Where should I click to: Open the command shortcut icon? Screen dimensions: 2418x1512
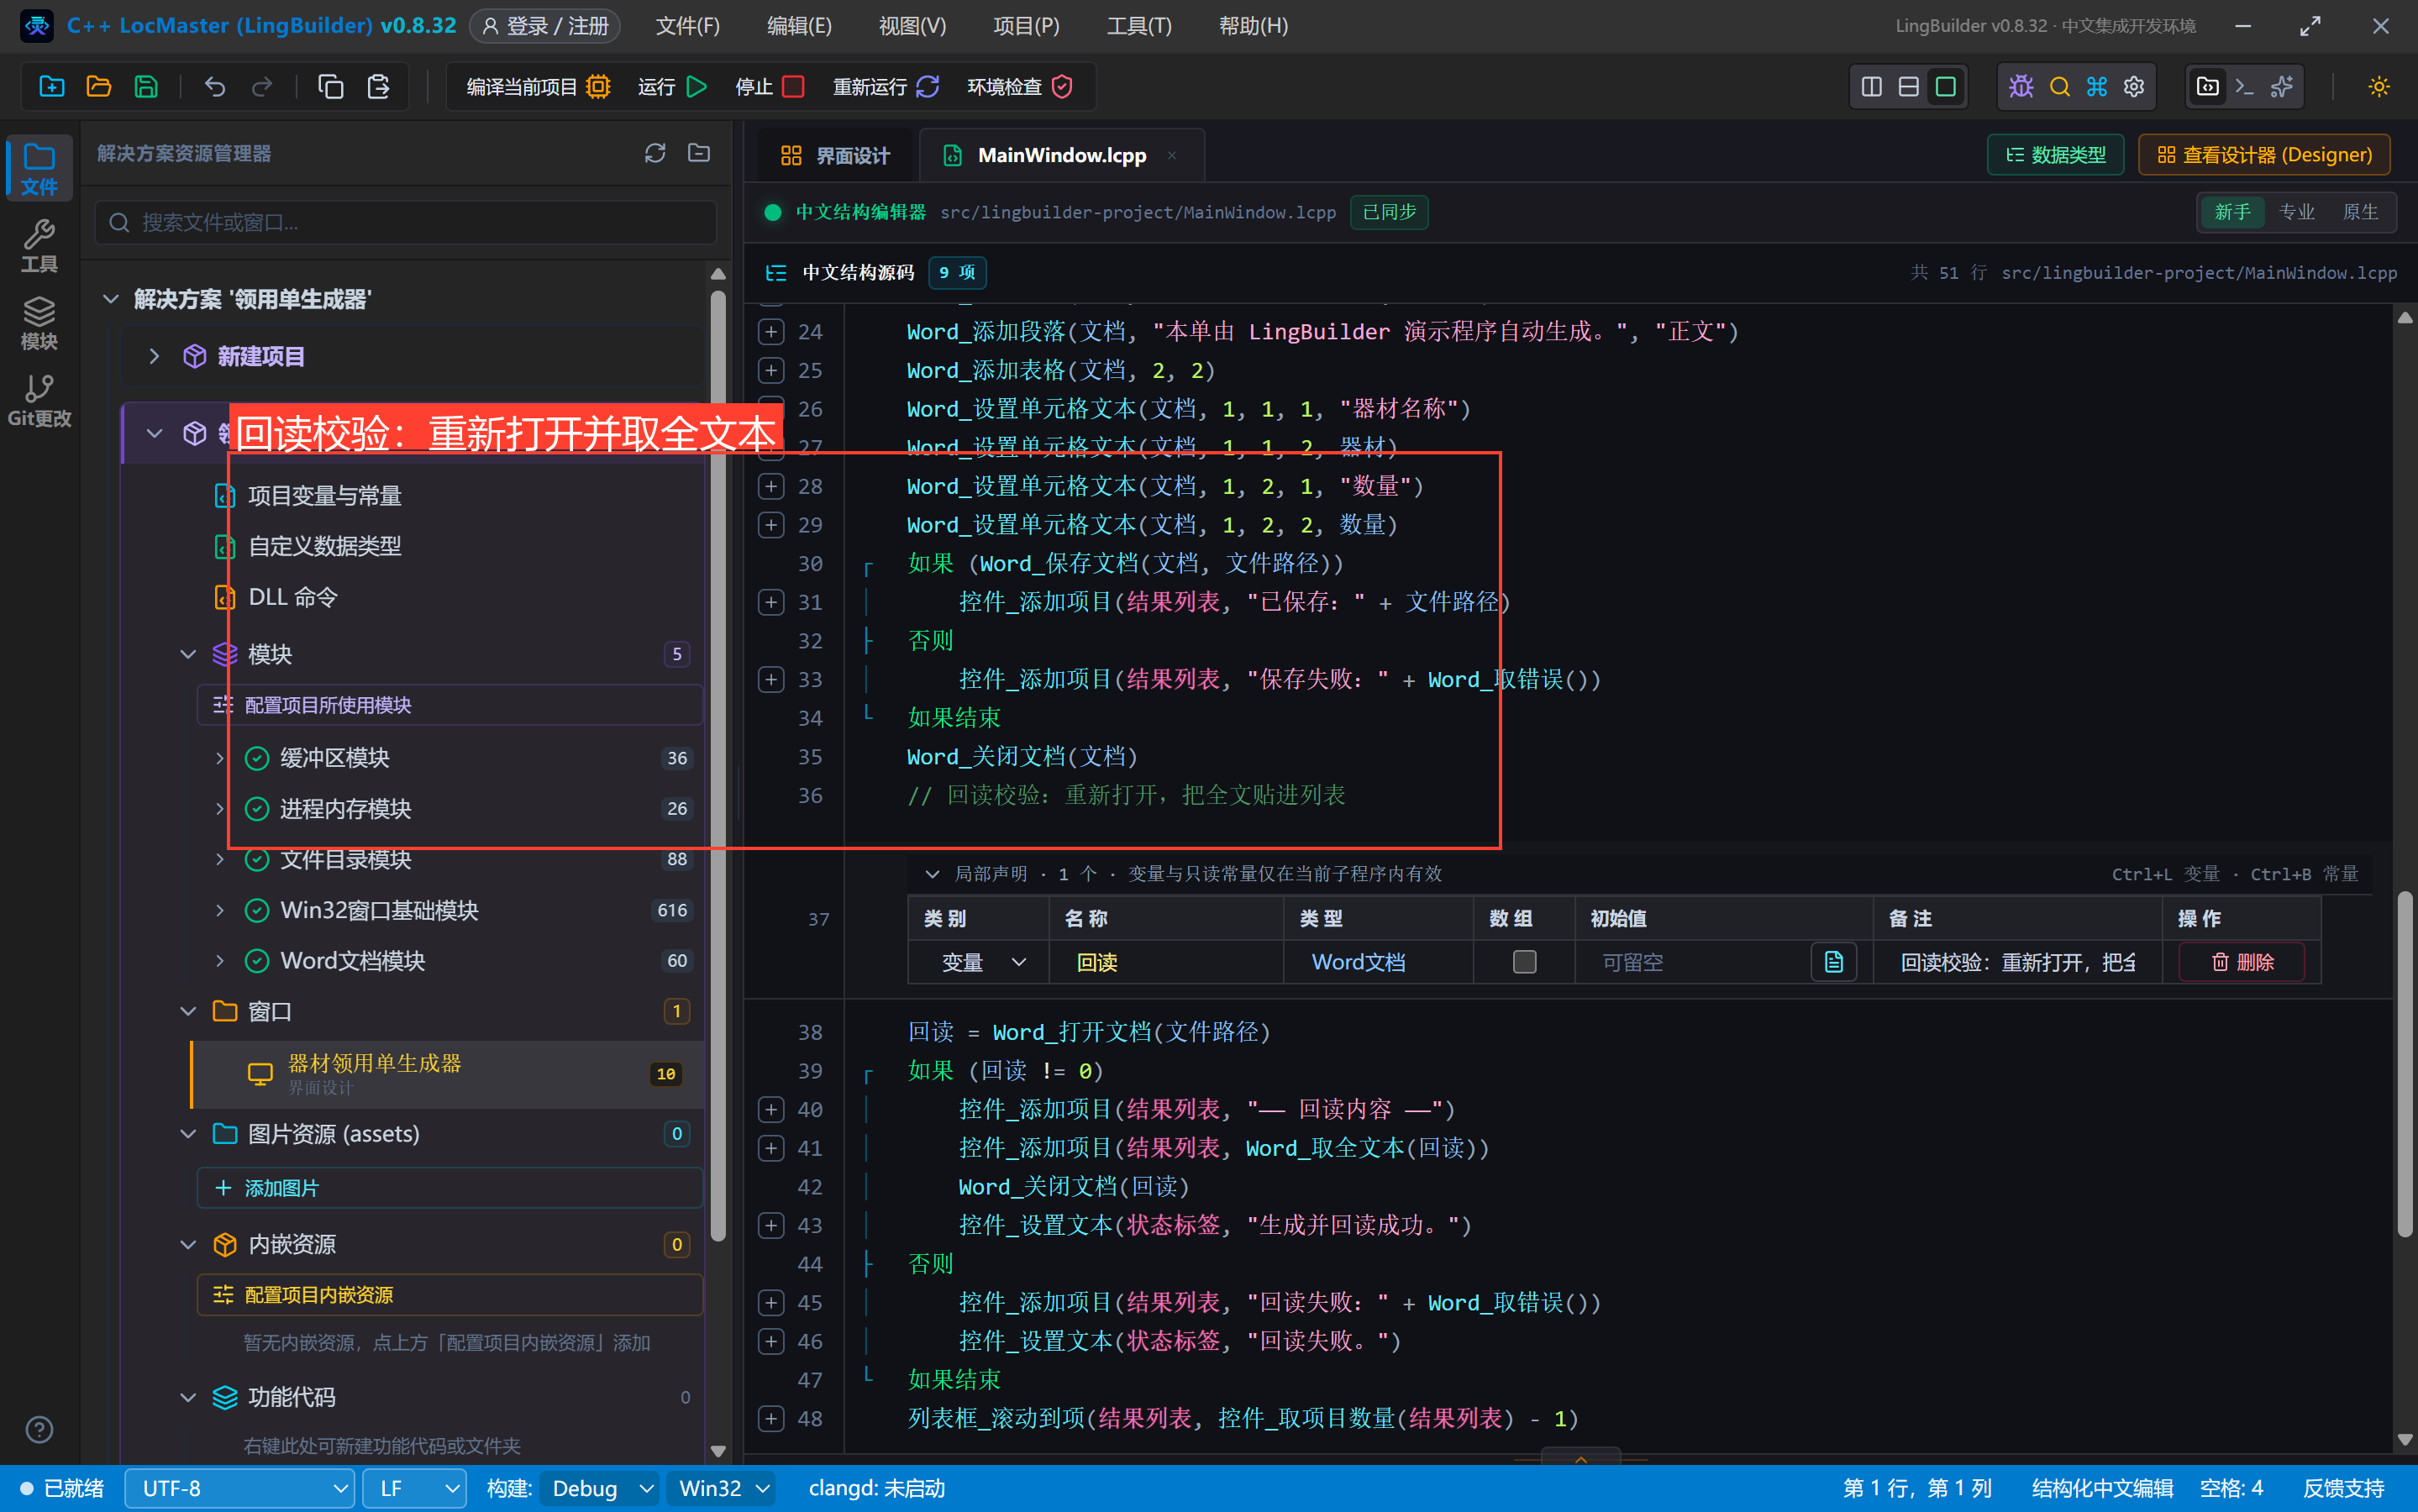tap(2097, 87)
